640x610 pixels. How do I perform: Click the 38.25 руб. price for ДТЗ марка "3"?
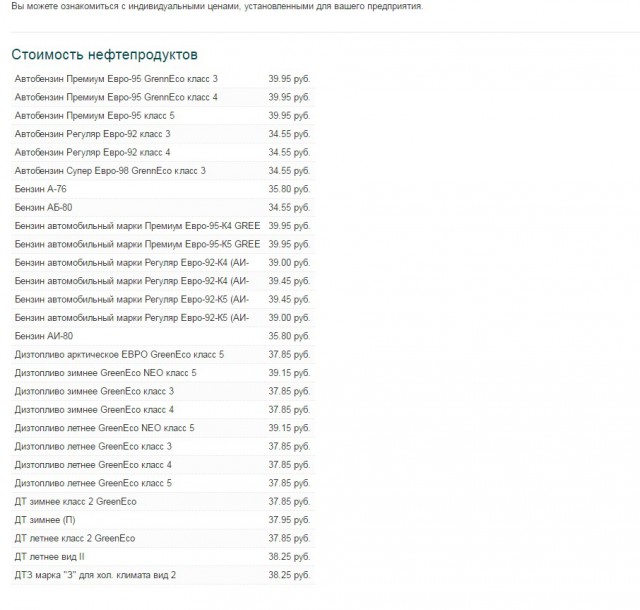[289, 575]
